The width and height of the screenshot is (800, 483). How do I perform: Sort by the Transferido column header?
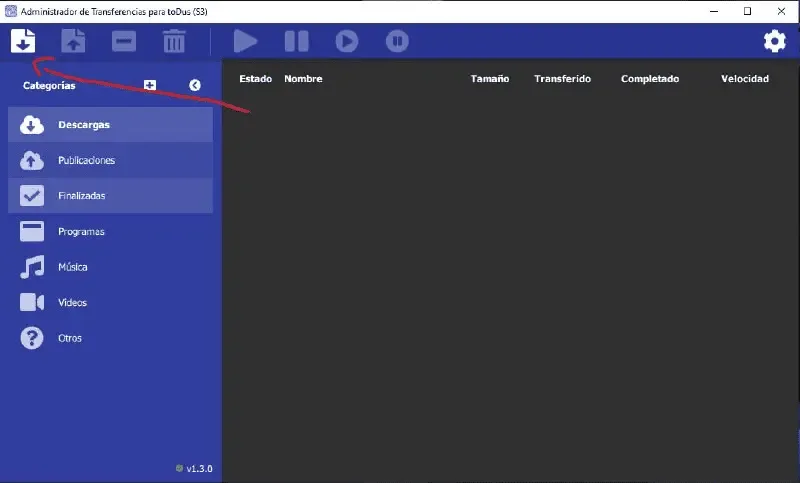563,79
